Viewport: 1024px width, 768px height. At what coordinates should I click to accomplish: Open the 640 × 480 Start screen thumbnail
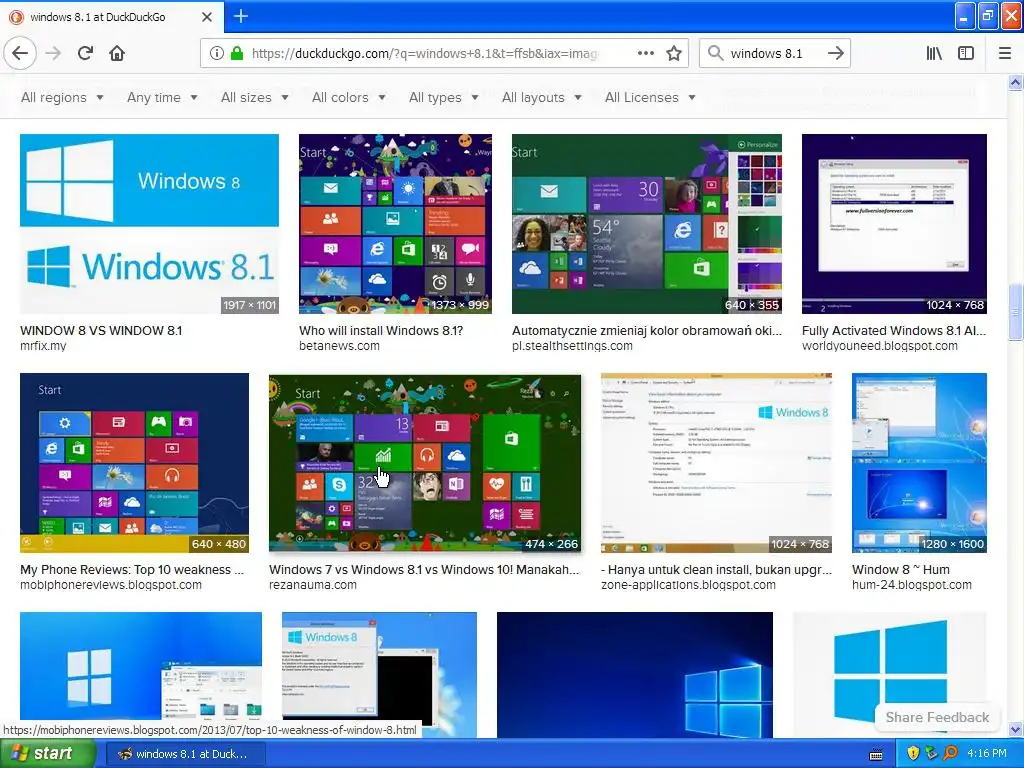135,463
